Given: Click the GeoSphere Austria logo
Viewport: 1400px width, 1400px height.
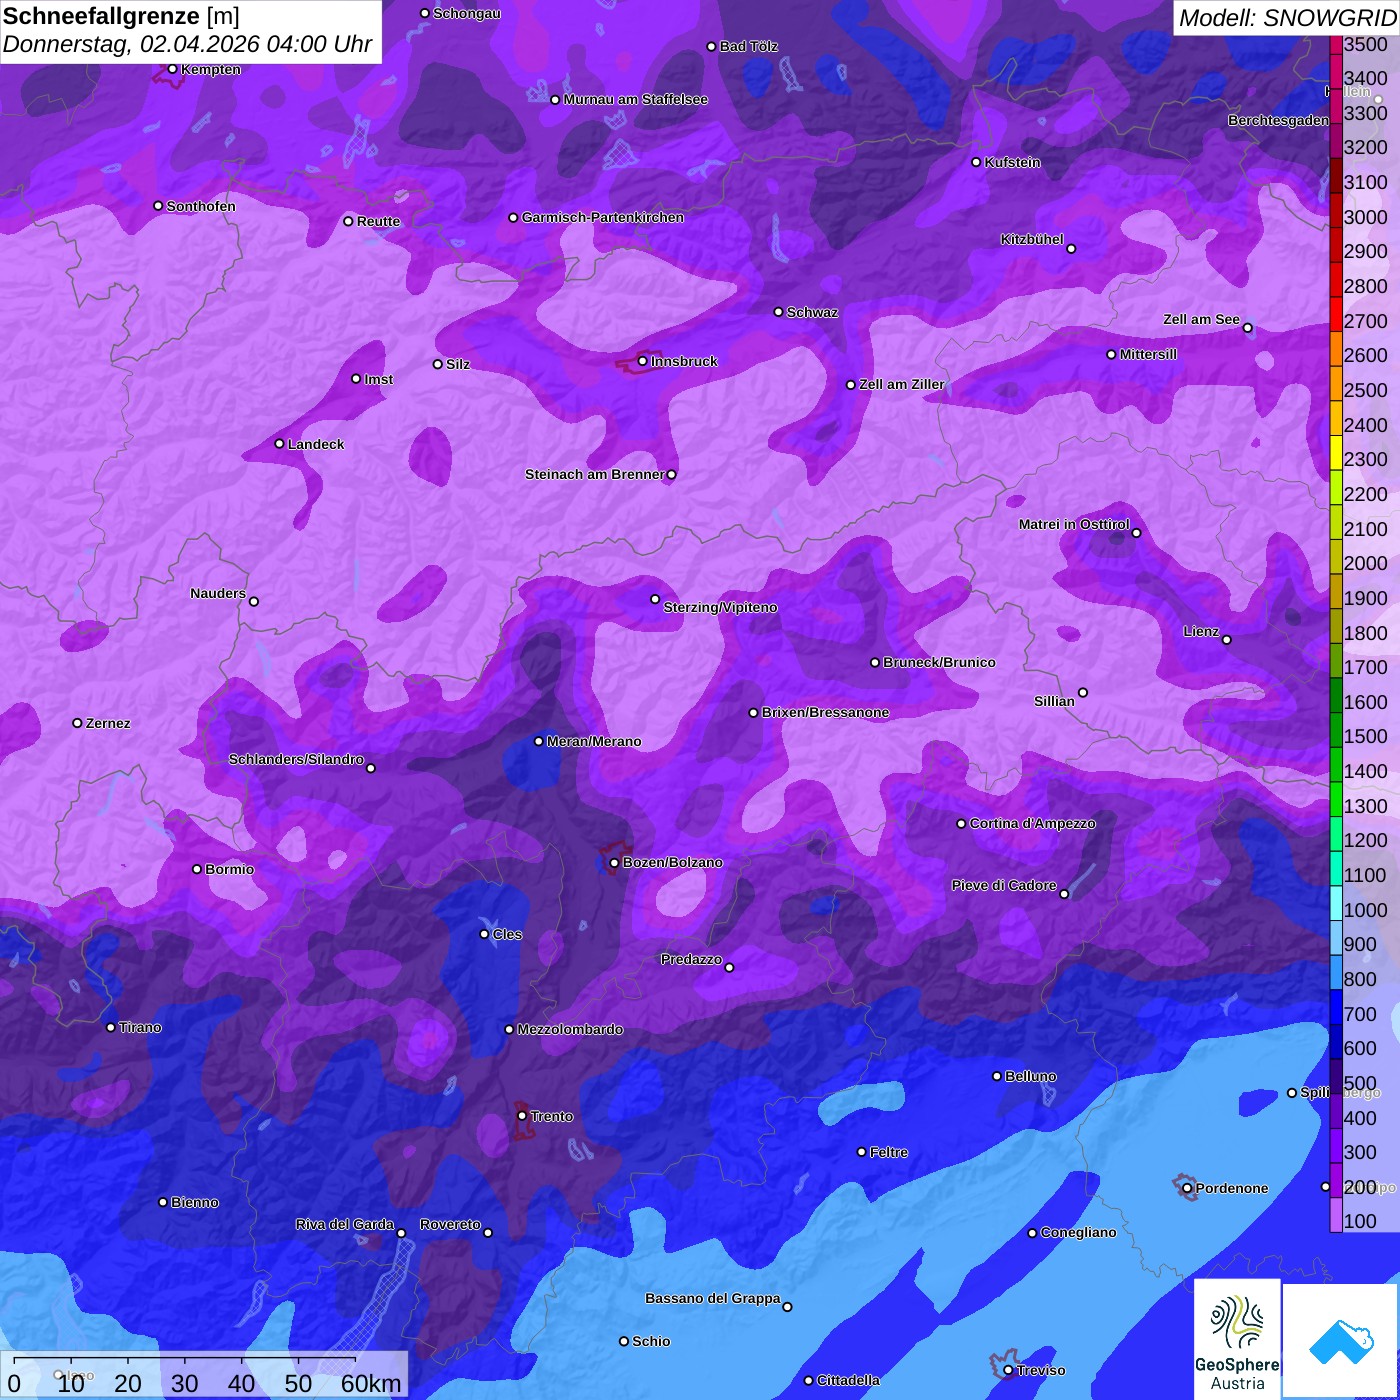Looking at the screenshot, I should (x=1237, y=1340).
